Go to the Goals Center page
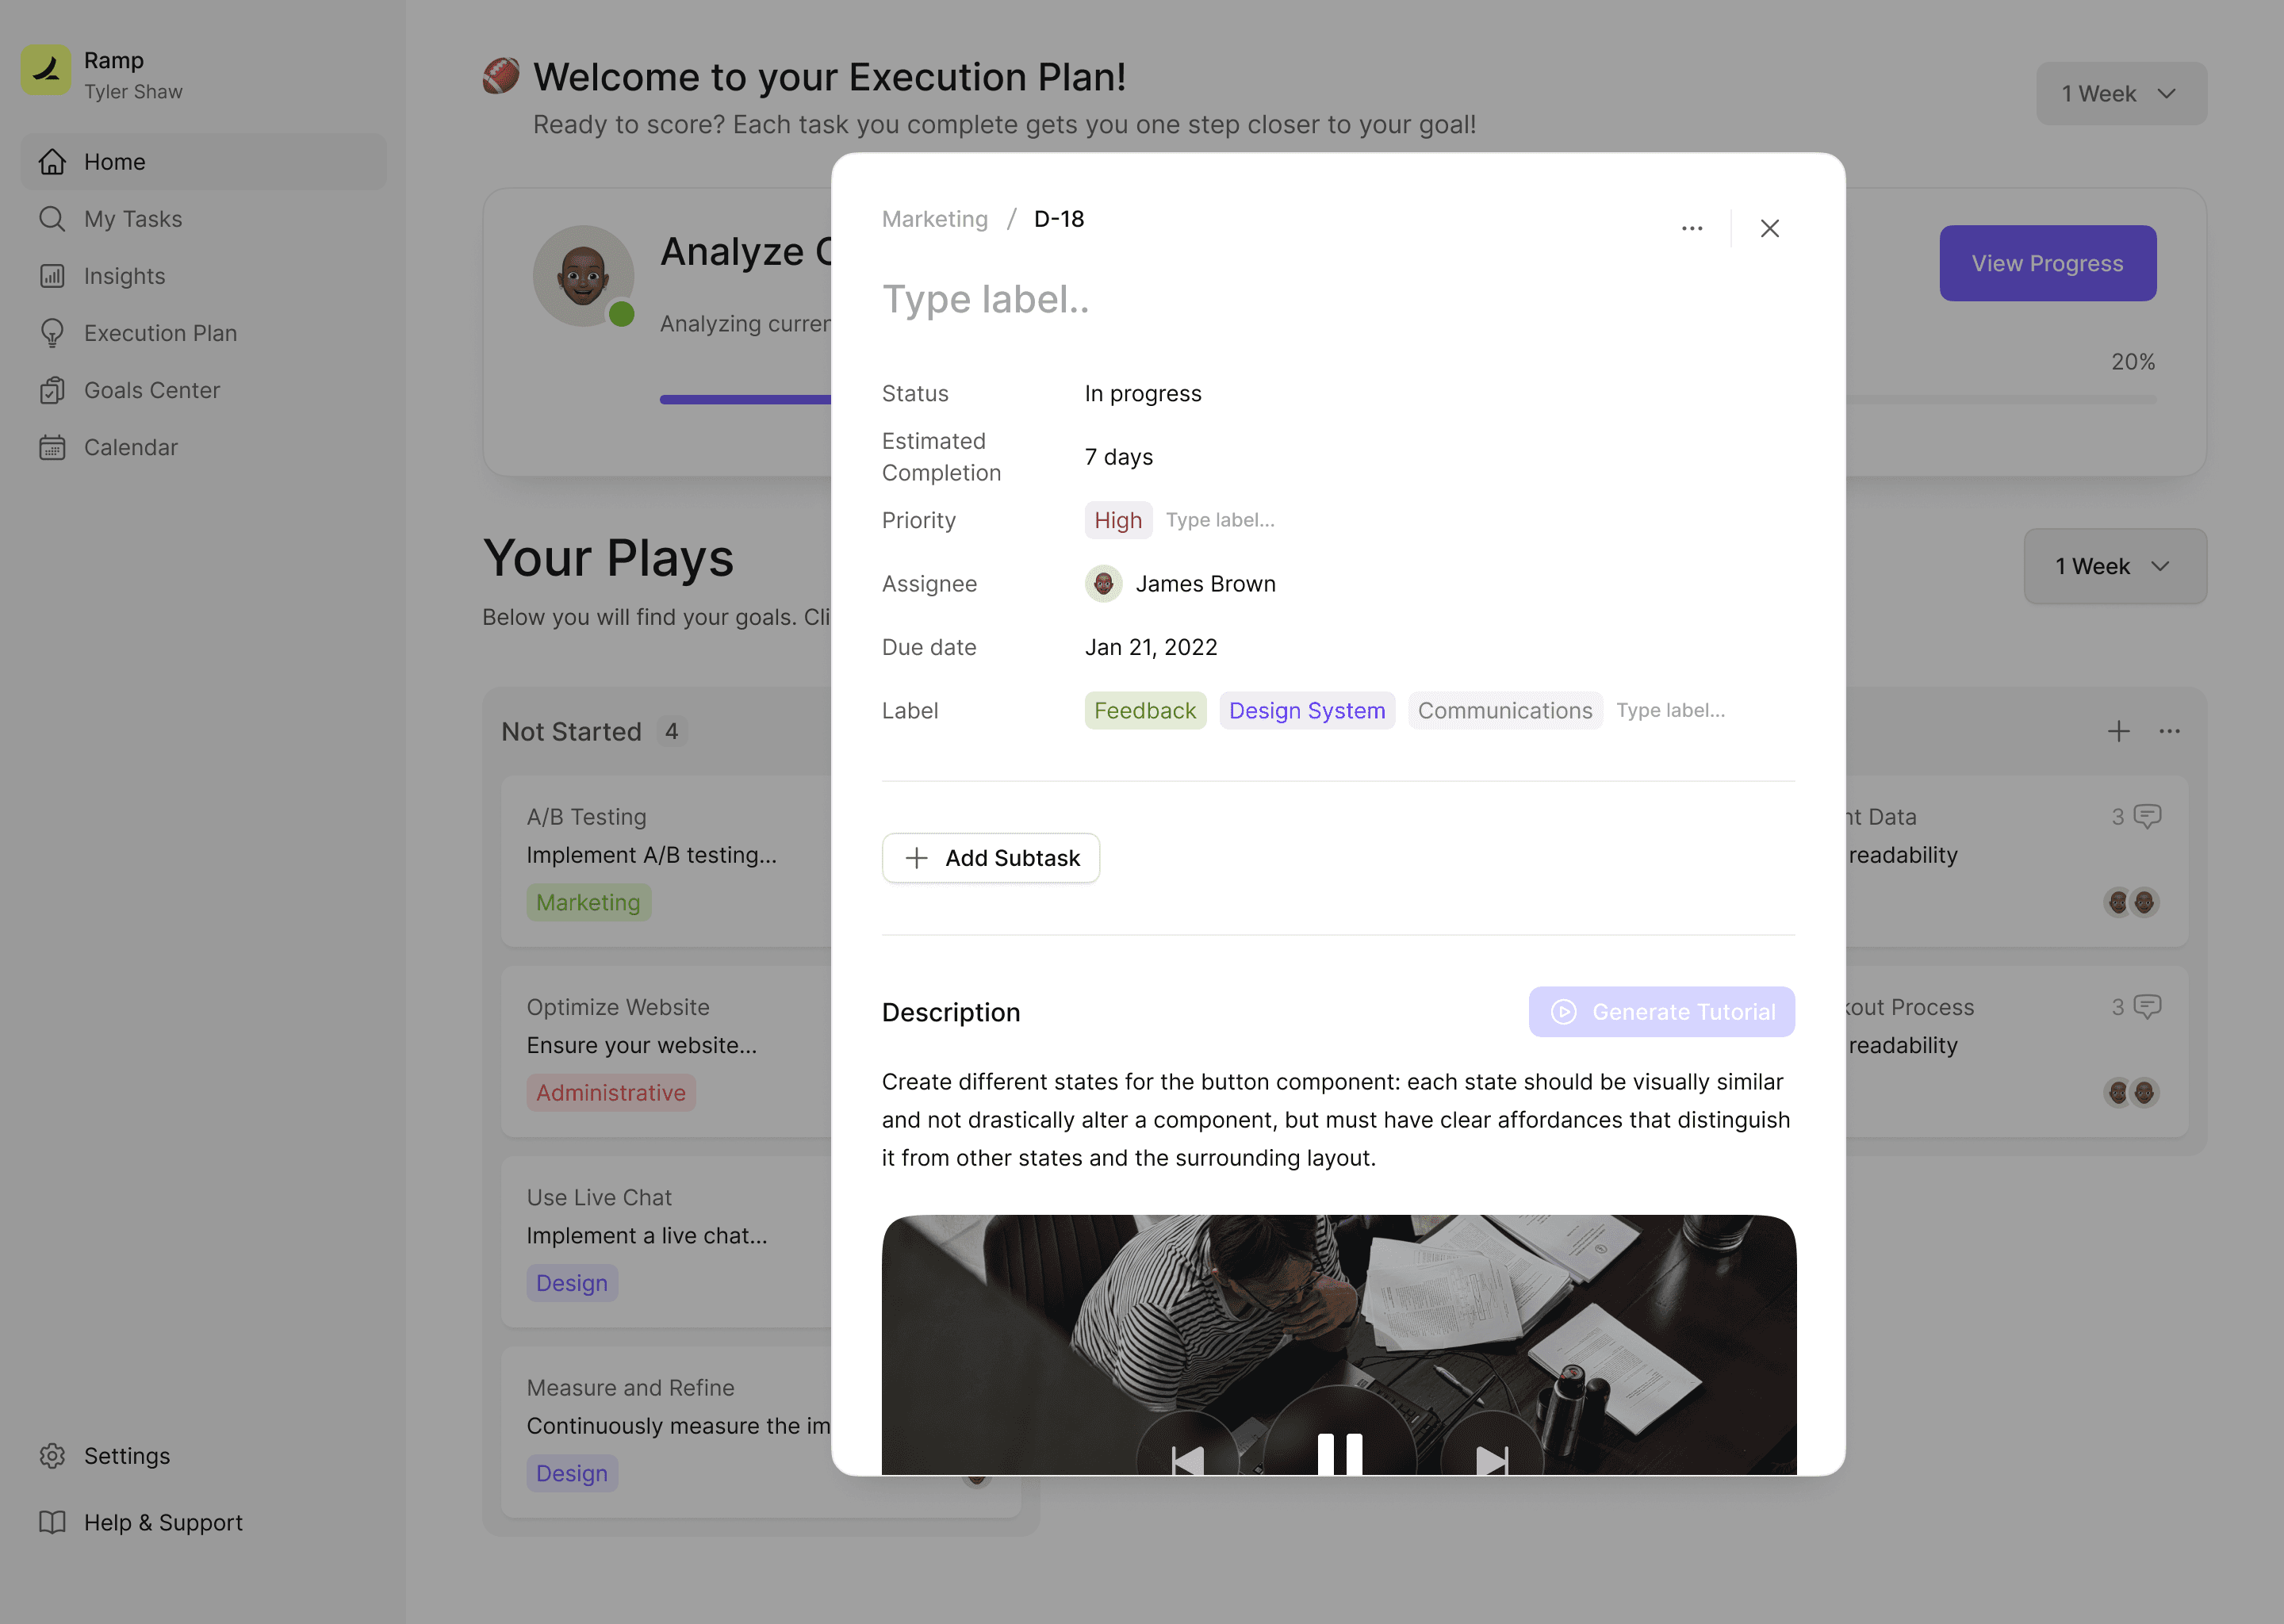The height and width of the screenshot is (1624, 2284). point(151,390)
